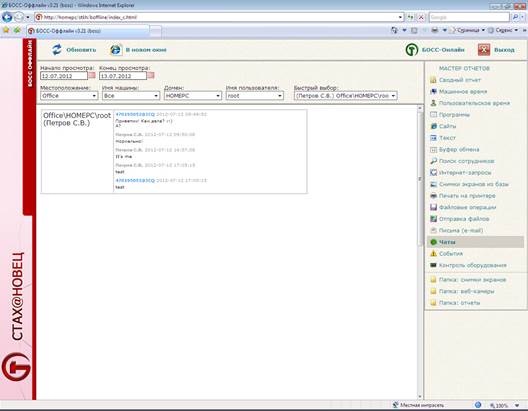Click the green БОСС-Онлайн logo icon
The width and height of the screenshot is (528, 411).
point(411,50)
